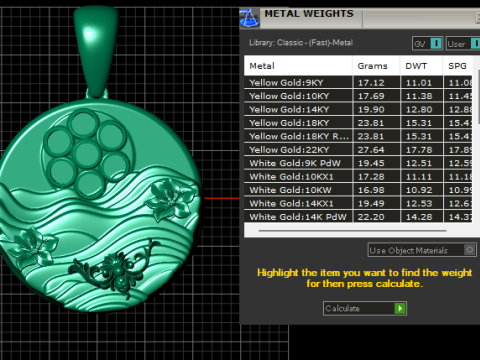Click the 27.64 grams value
Image resolution: width=480 pixels, height=360 pixels.
pos(371,150)
